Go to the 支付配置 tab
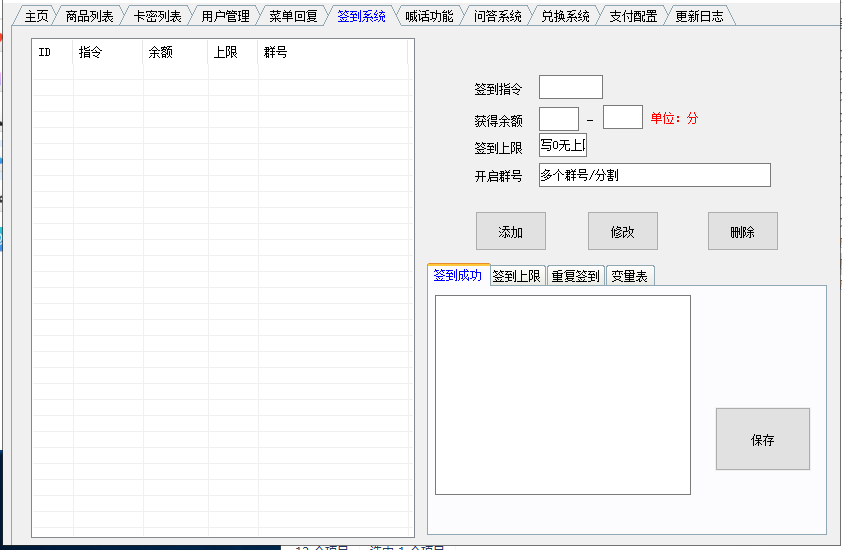Viewport: 842px width, 550px height. coord(633,16)
